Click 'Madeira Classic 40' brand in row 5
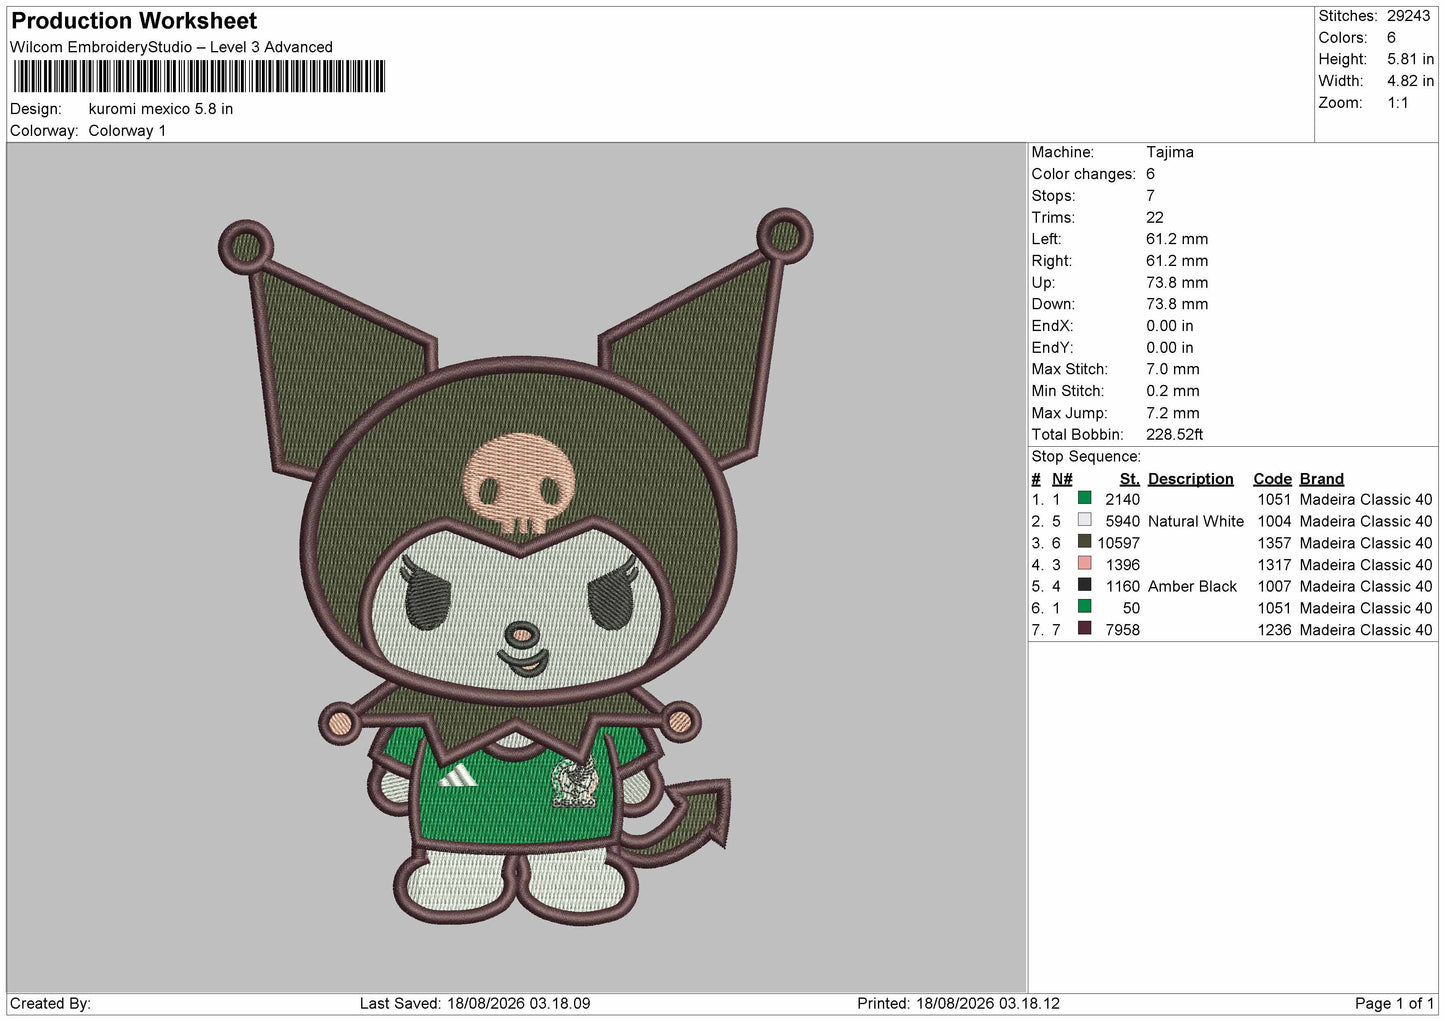This screenshot has height=1021, width=1445. point(1366,587)
